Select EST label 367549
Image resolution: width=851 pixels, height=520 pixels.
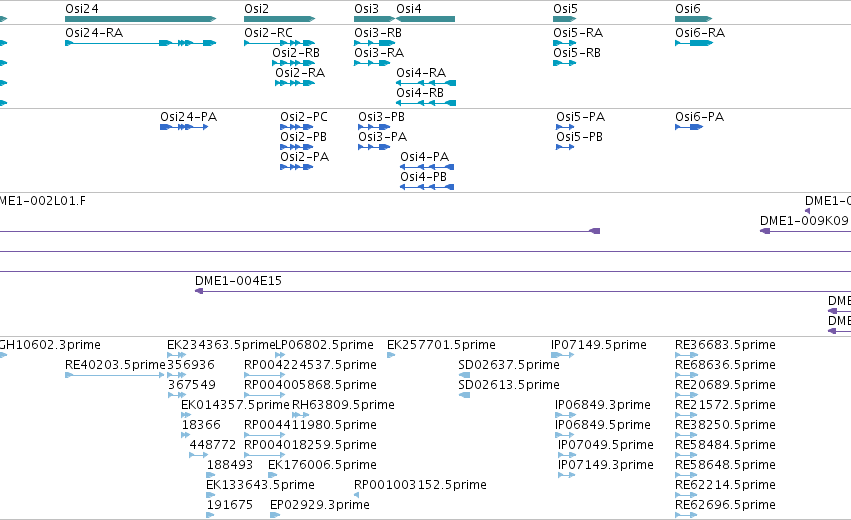pyautogui.click(x=192, y=385)
